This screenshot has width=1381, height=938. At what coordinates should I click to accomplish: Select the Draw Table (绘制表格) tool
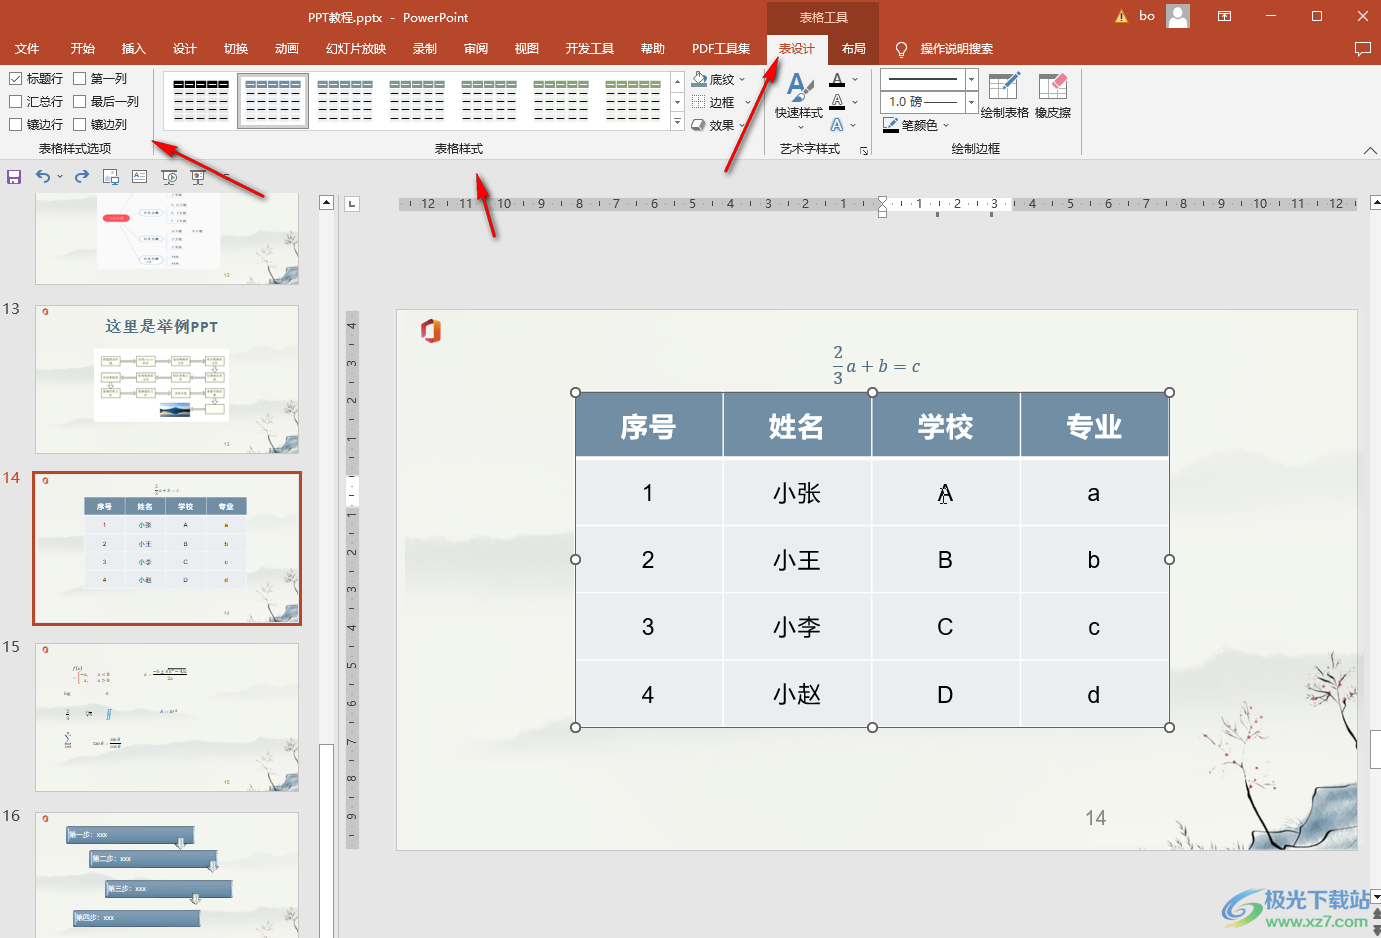[1004, 96]
